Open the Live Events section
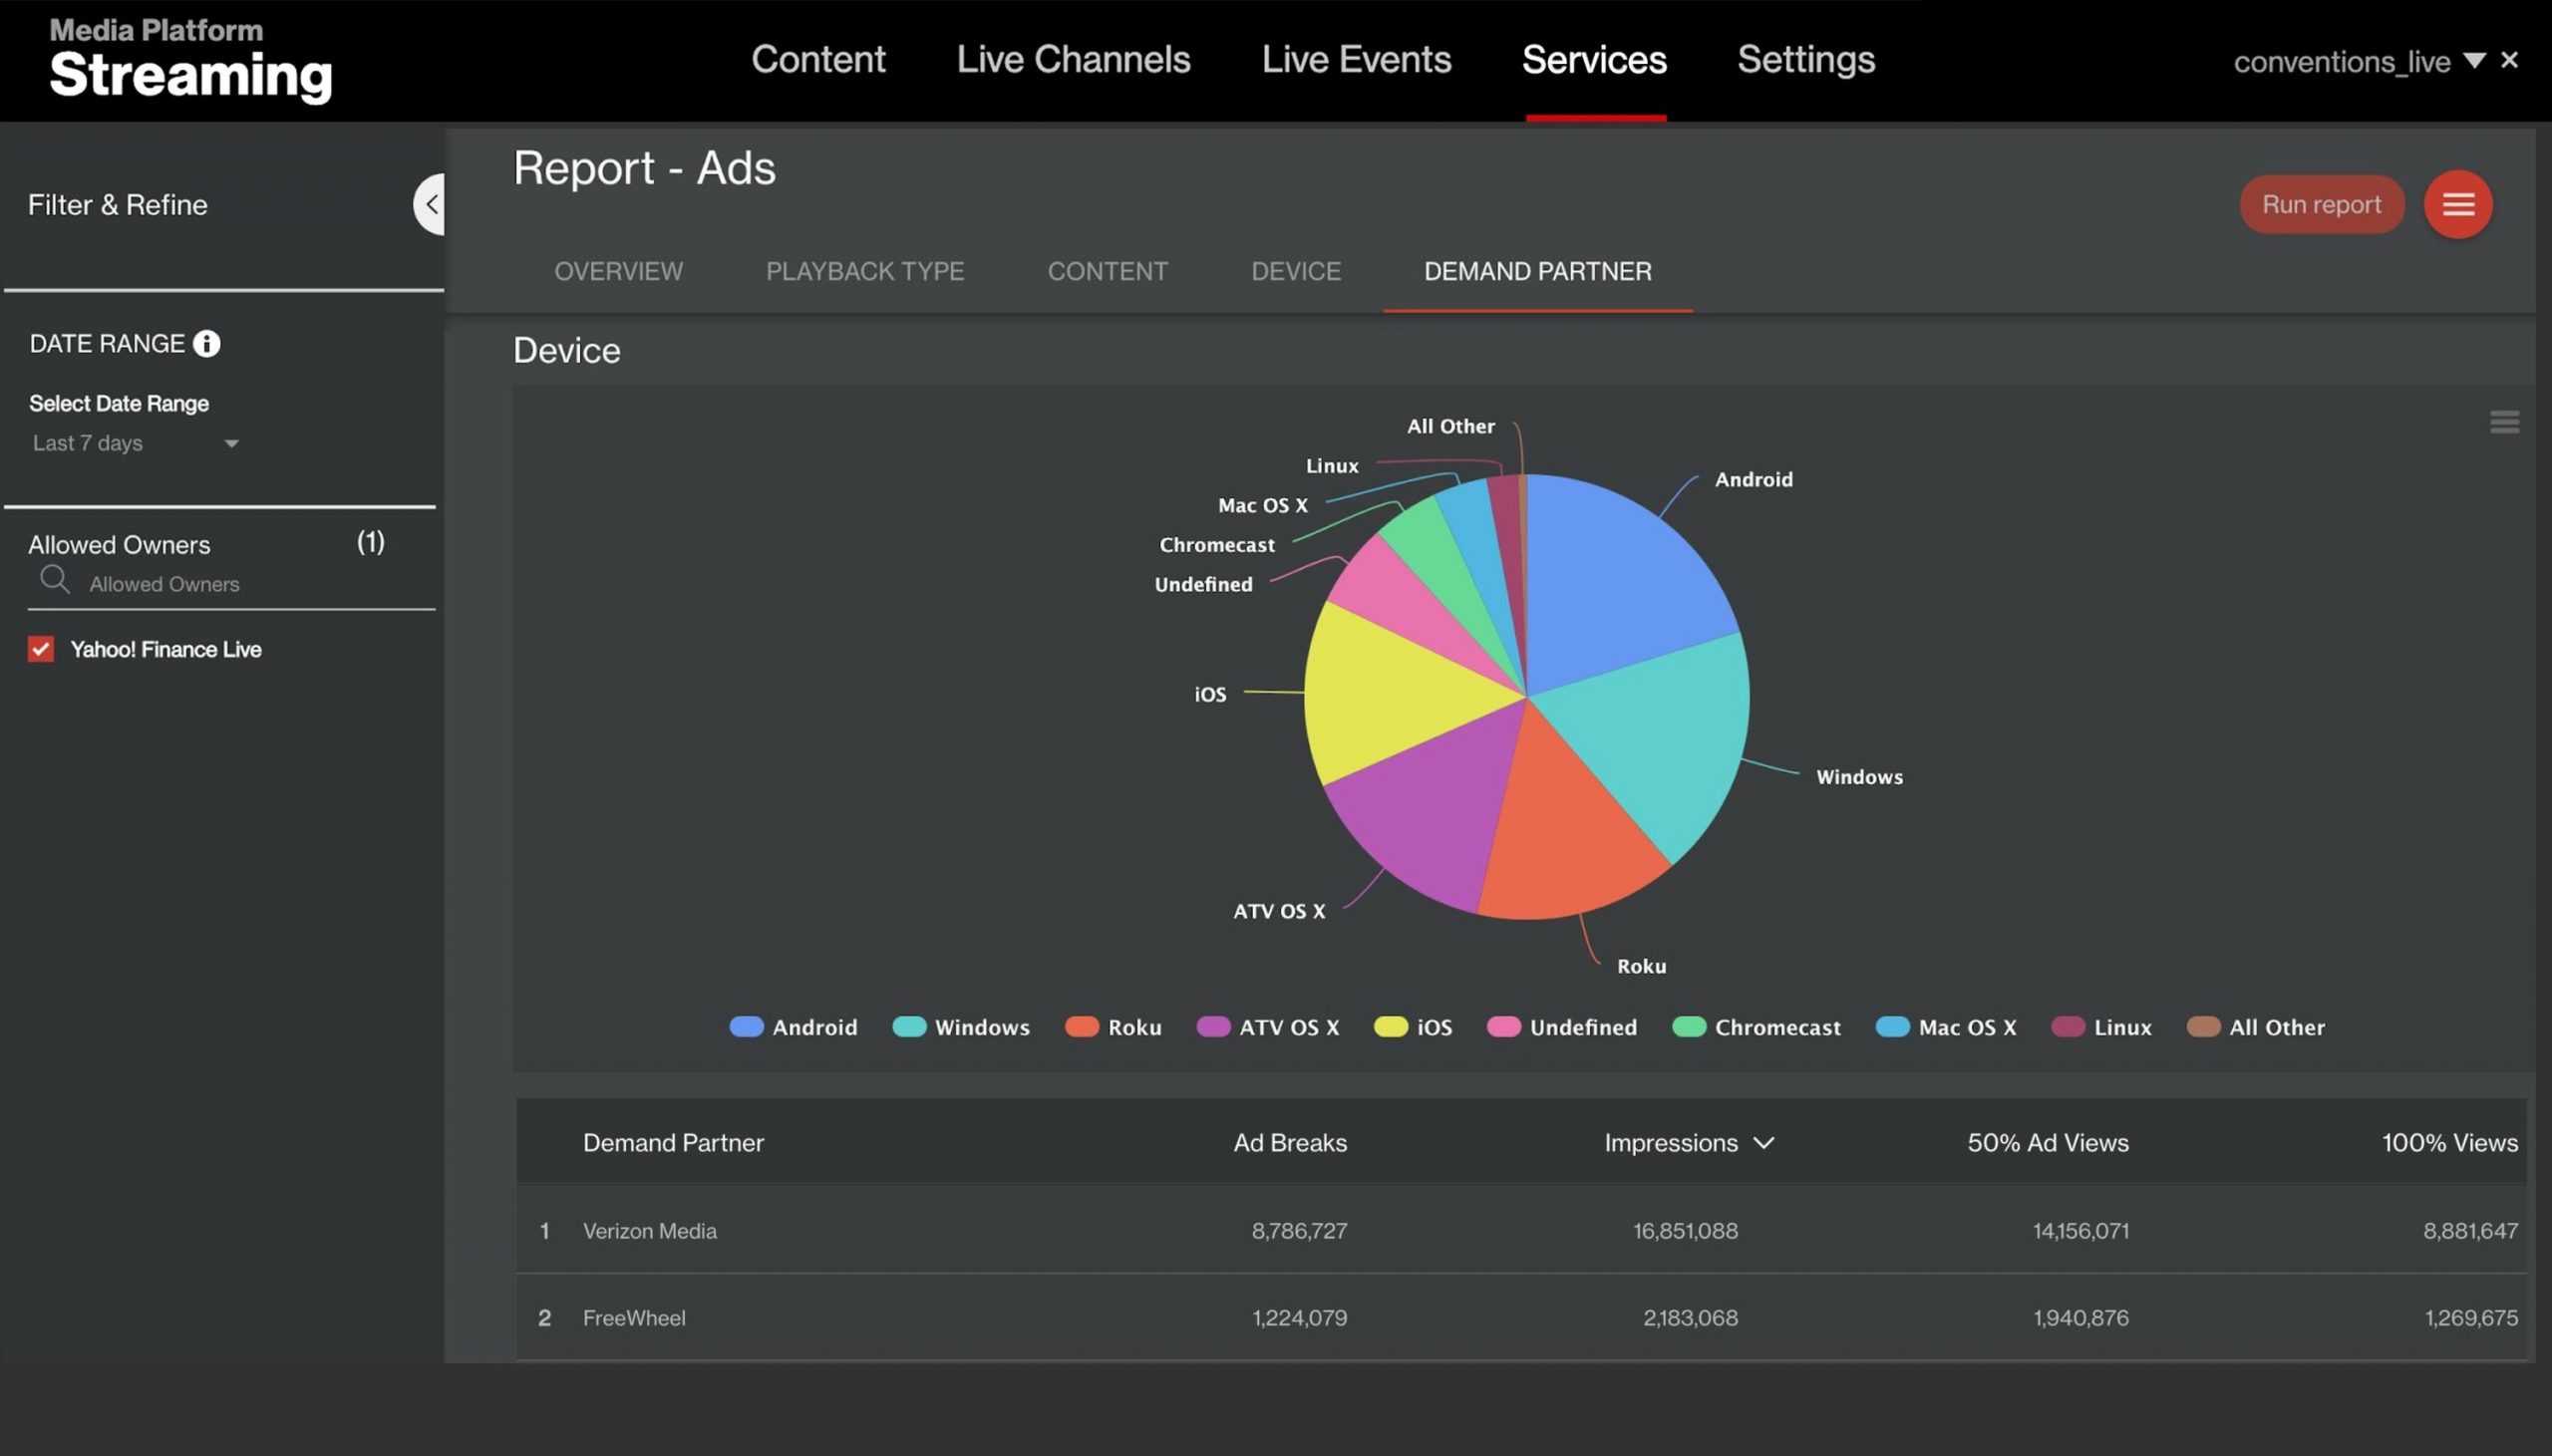2552x1456 pixels. pos(1355,59)
